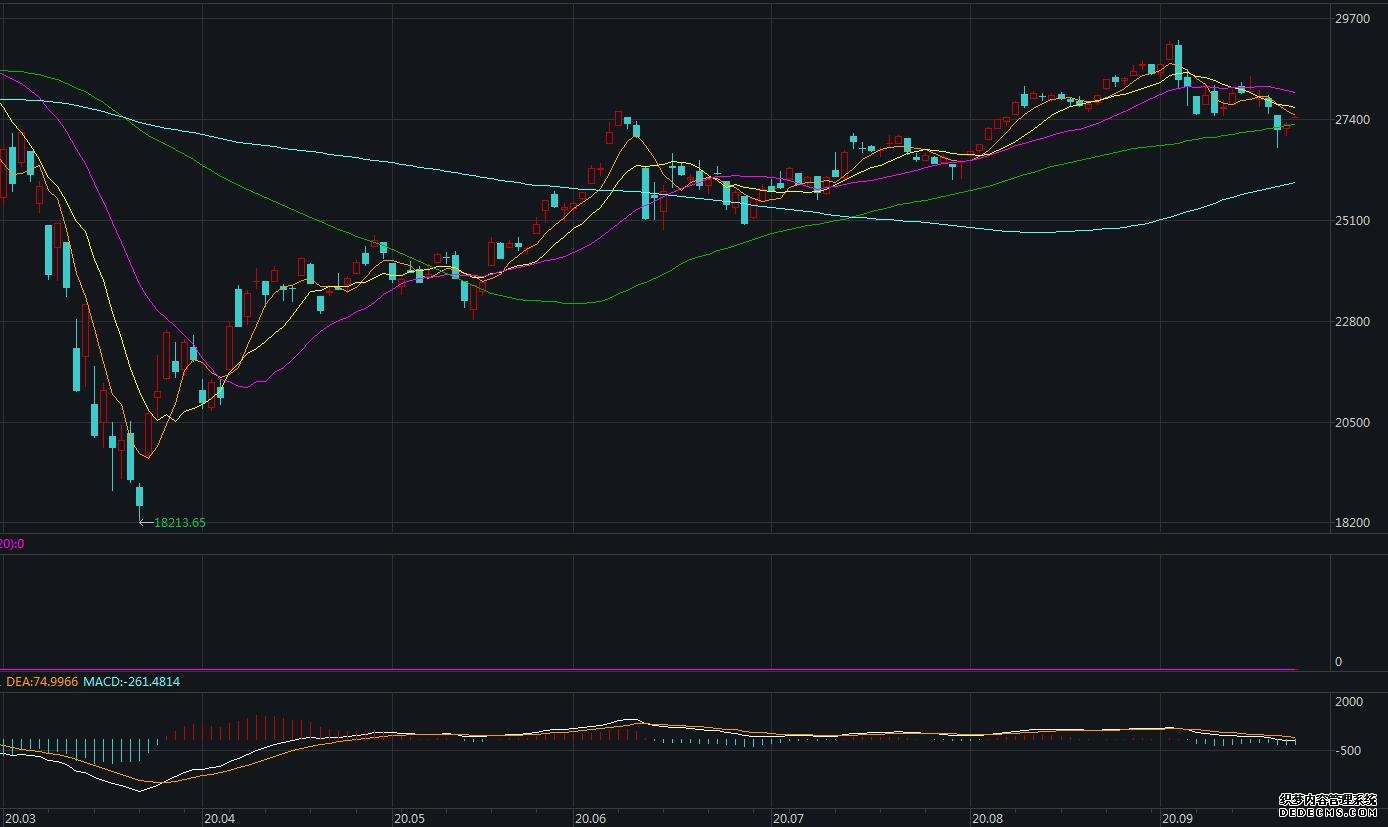Click the 20.09 date on time axis

(x=1178, y=818)
